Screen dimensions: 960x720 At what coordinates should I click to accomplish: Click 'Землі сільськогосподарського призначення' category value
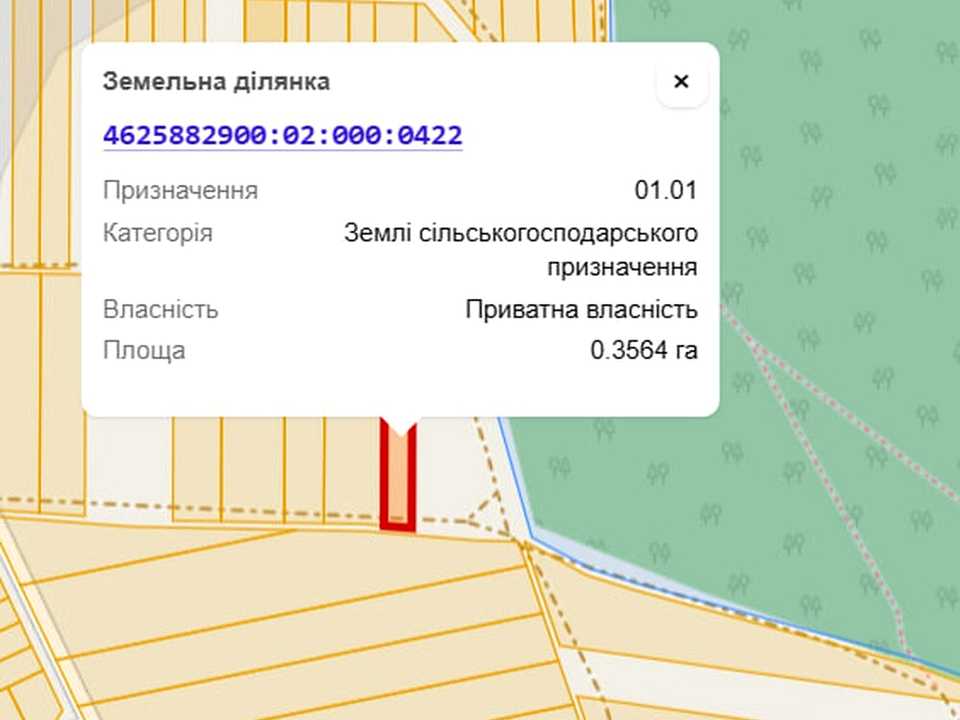click(x=521, y=250)
